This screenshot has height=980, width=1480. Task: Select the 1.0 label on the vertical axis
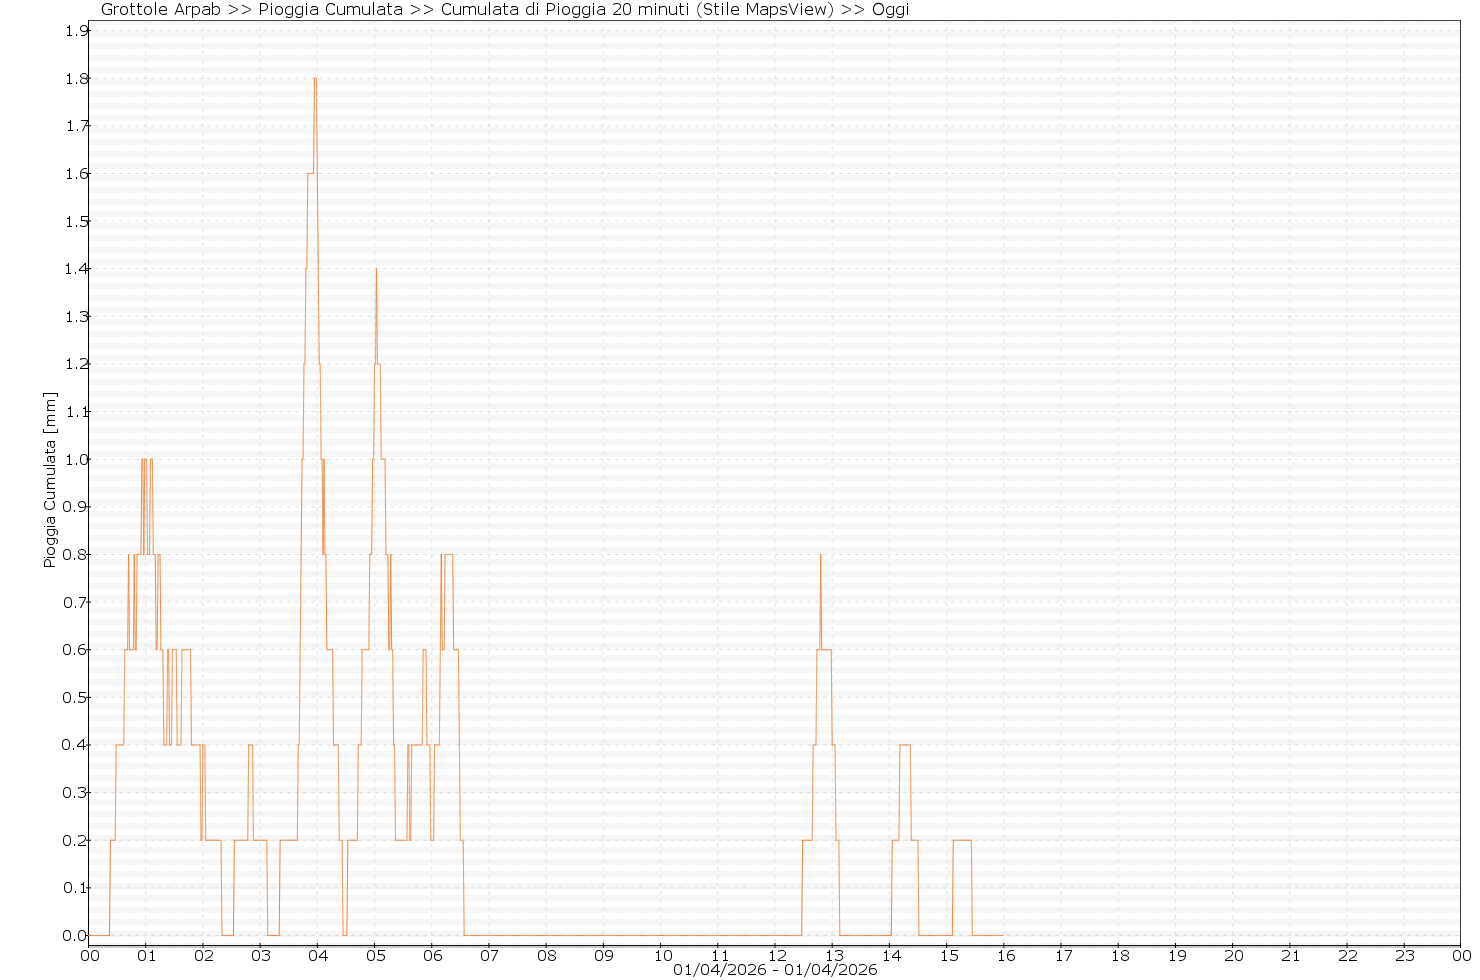coord(76,459)
